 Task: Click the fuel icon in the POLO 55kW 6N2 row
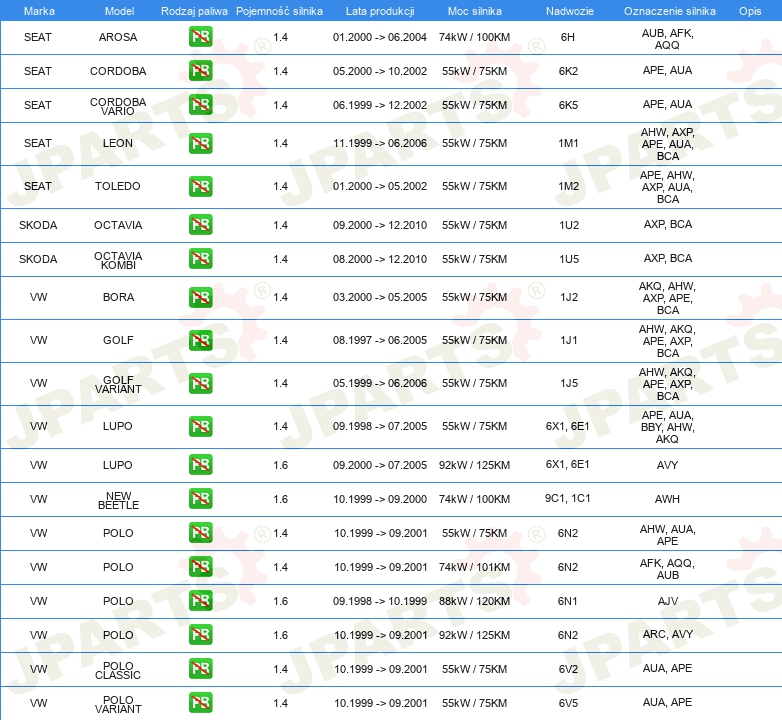[200, 533]
